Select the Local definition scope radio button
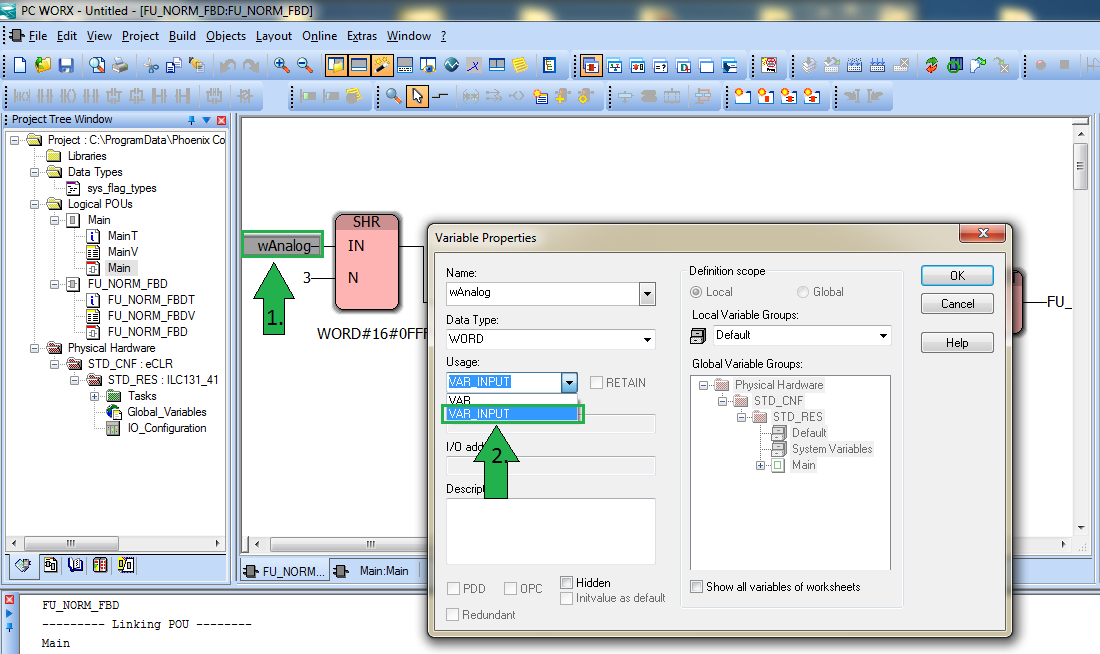The height and width of the screenshot is (654, 1100). click(x=698, y=292)
